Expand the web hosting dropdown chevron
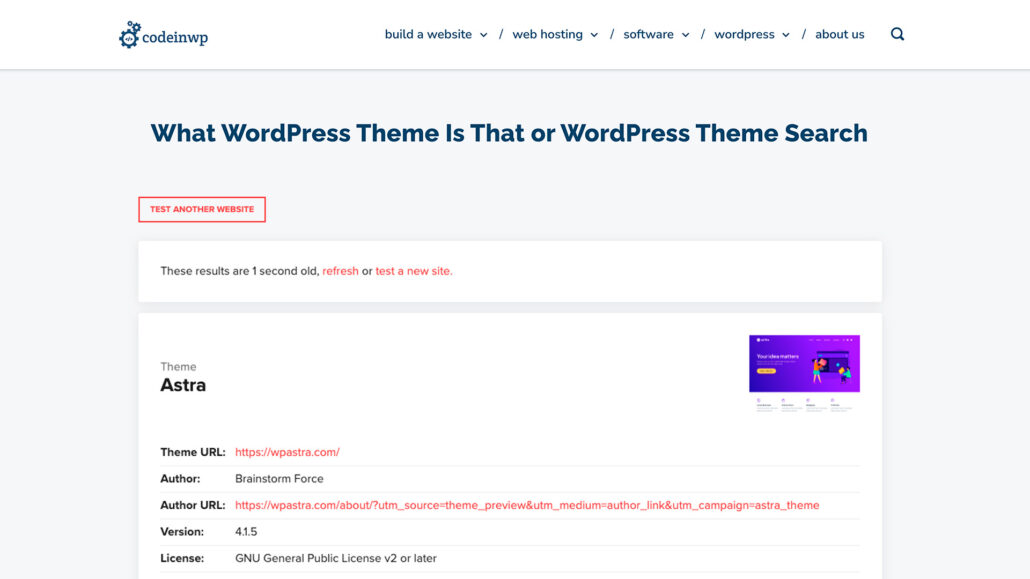Screen dimensions: 1030x579 tap(594, 34)
